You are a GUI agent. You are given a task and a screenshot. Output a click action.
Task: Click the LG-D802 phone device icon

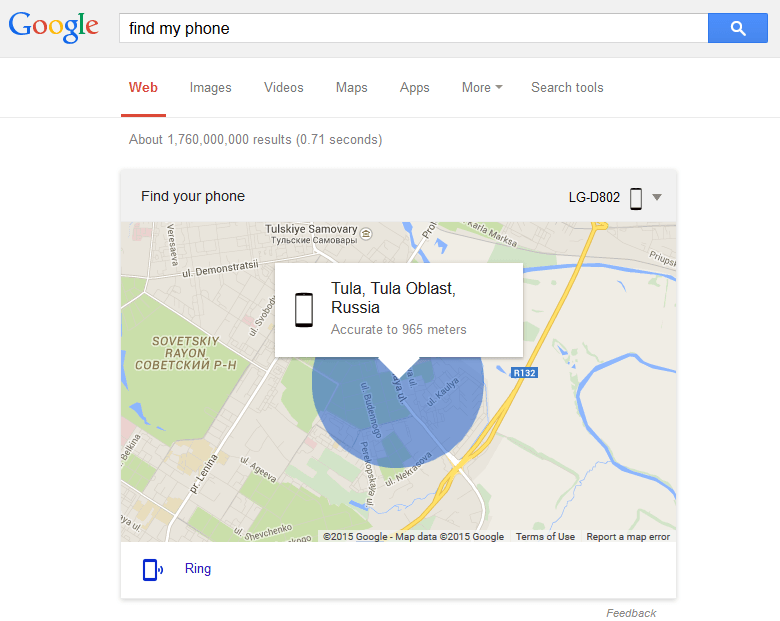click(636, 198)
